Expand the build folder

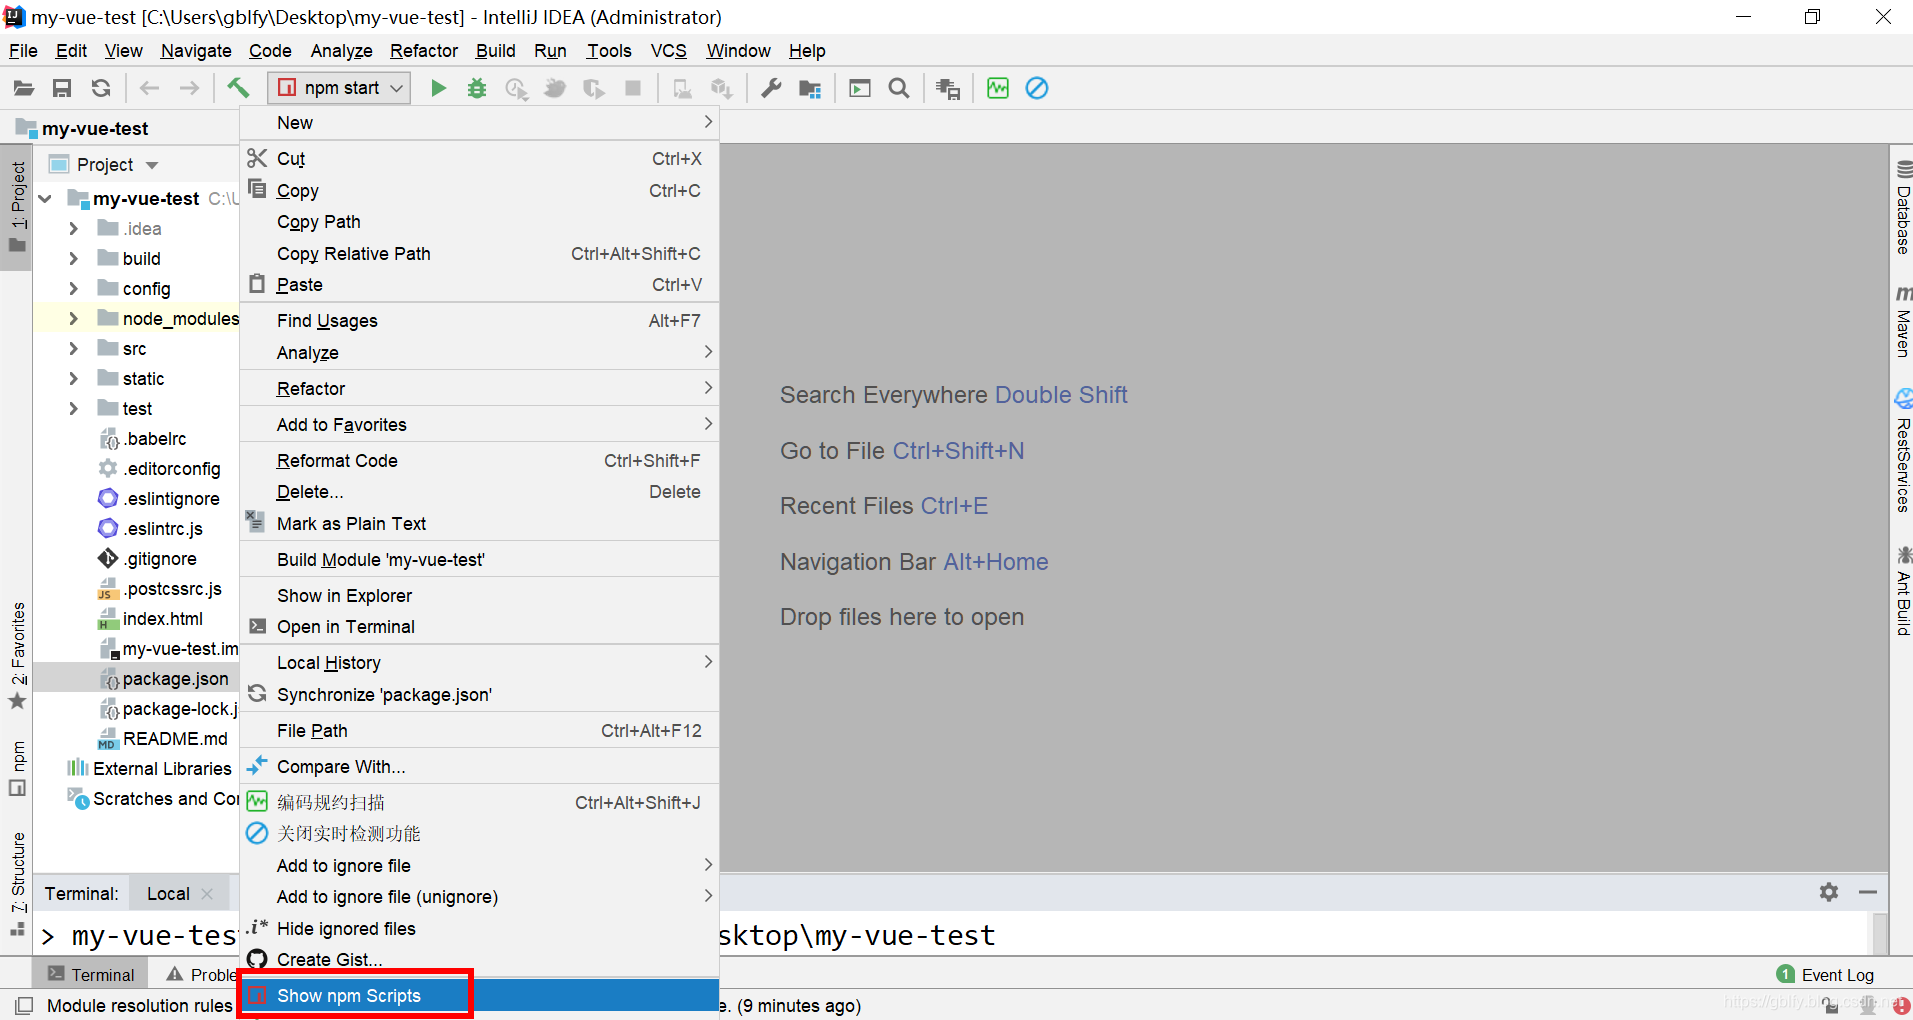click(x=73, y=259)
